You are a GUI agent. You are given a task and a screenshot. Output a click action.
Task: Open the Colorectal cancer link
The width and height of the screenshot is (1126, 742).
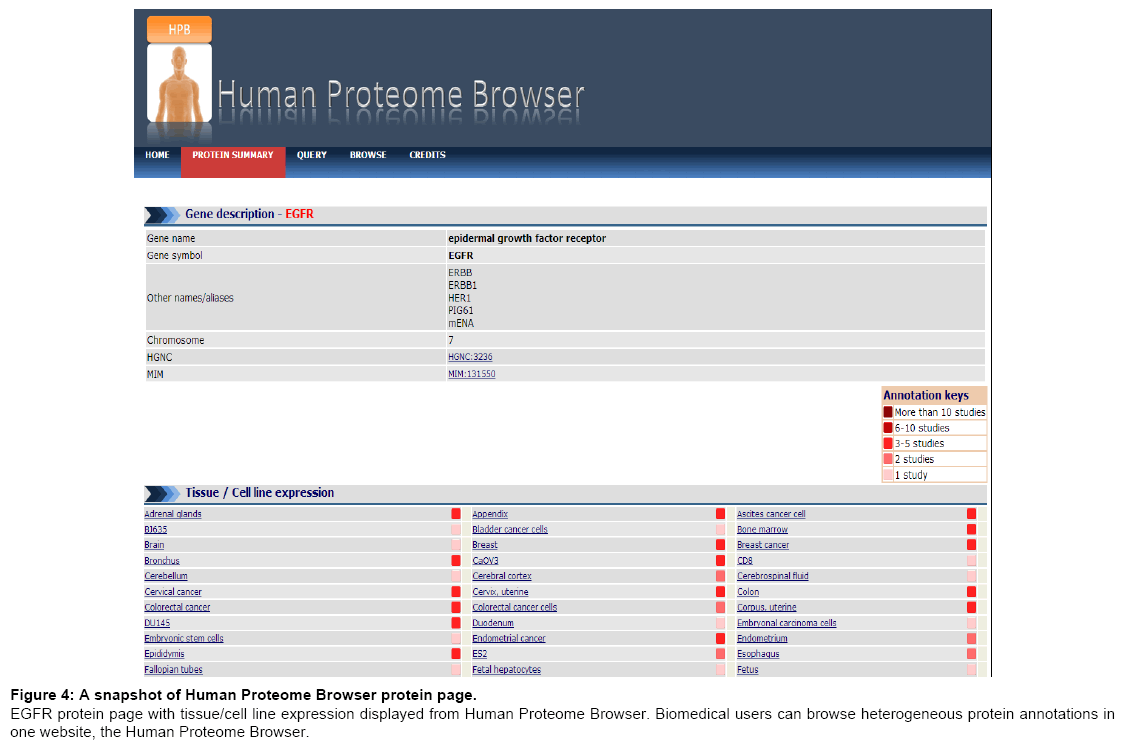(x=177, y=608)
